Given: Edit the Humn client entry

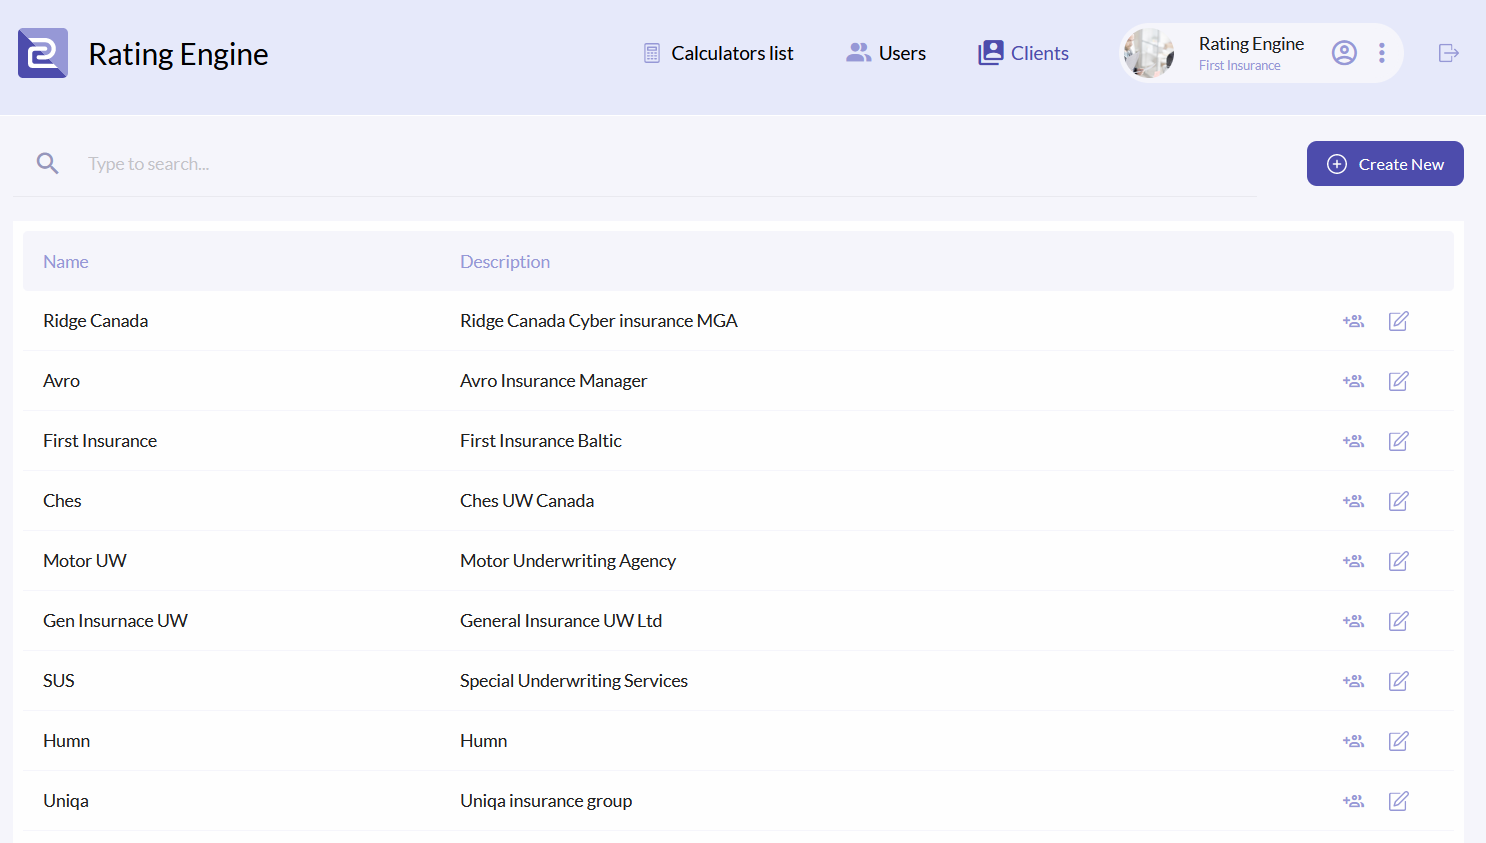Looking at the screenshot, I should [1398, 741].
